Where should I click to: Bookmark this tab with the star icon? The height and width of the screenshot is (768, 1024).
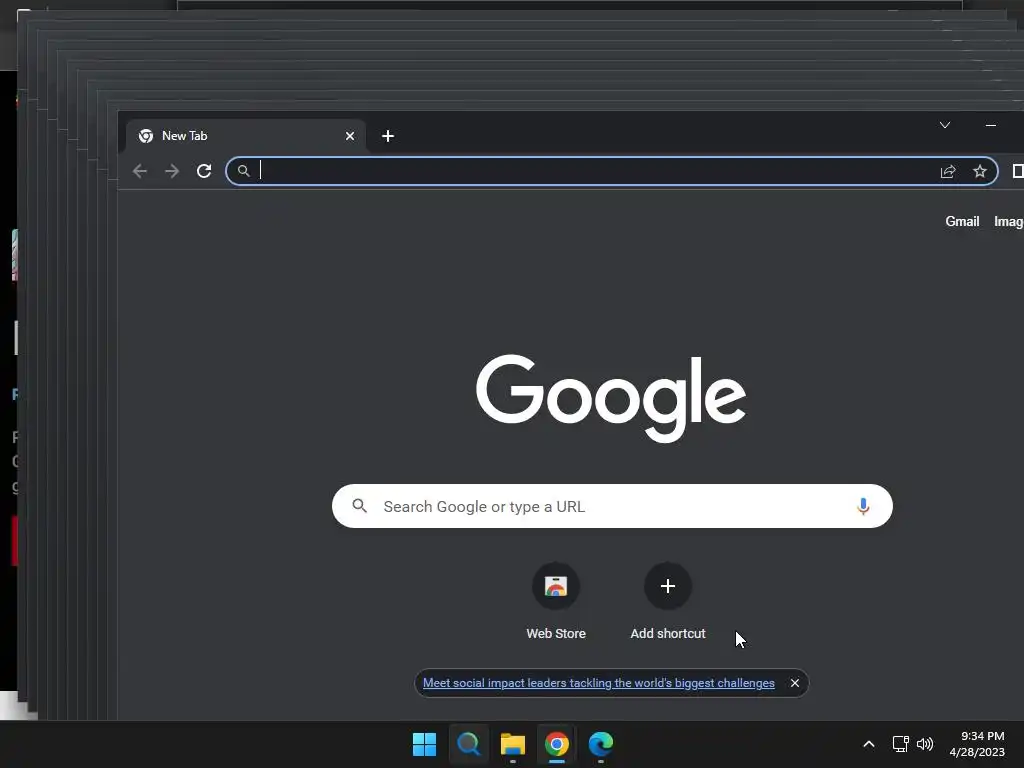(980, 171)
